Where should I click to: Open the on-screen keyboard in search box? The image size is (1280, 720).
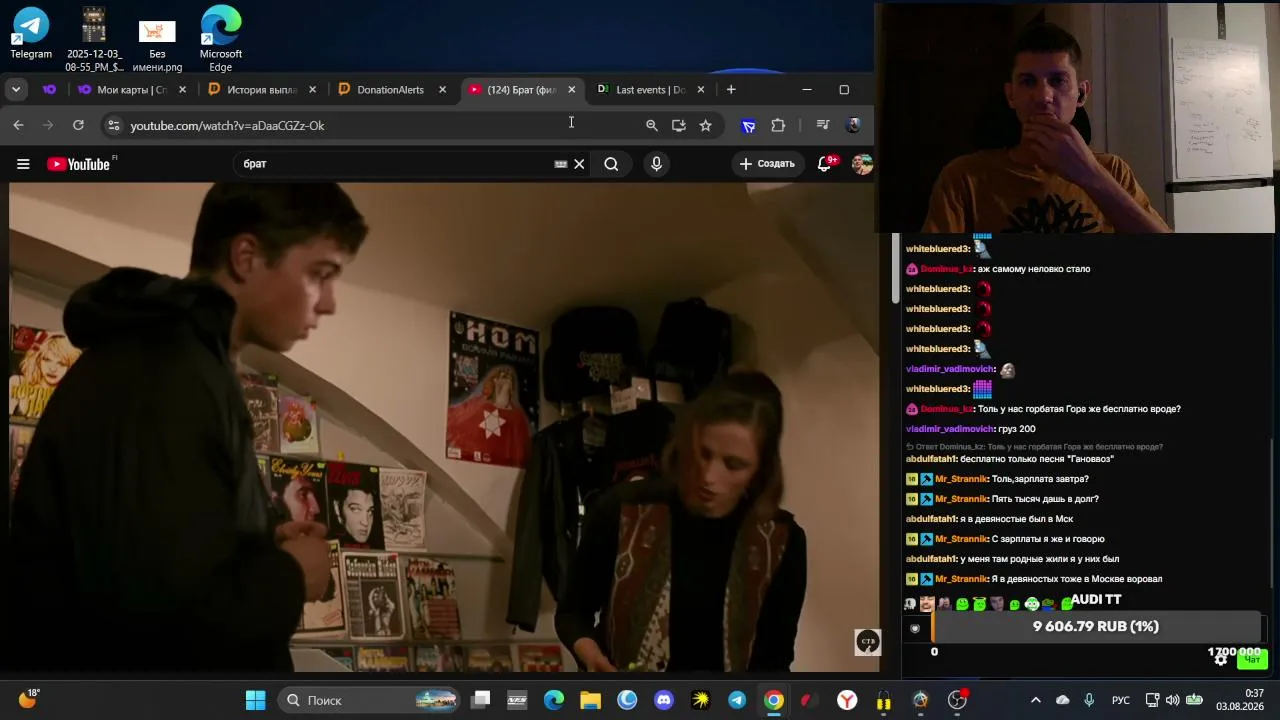tap(561, 164)
